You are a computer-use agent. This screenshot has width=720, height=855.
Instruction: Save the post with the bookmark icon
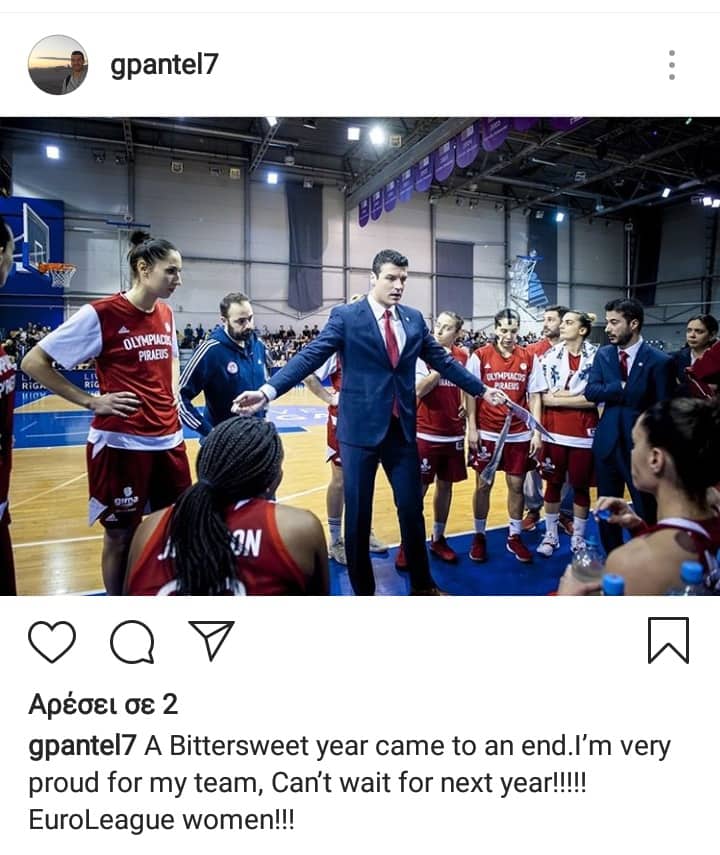coord(668,641)
